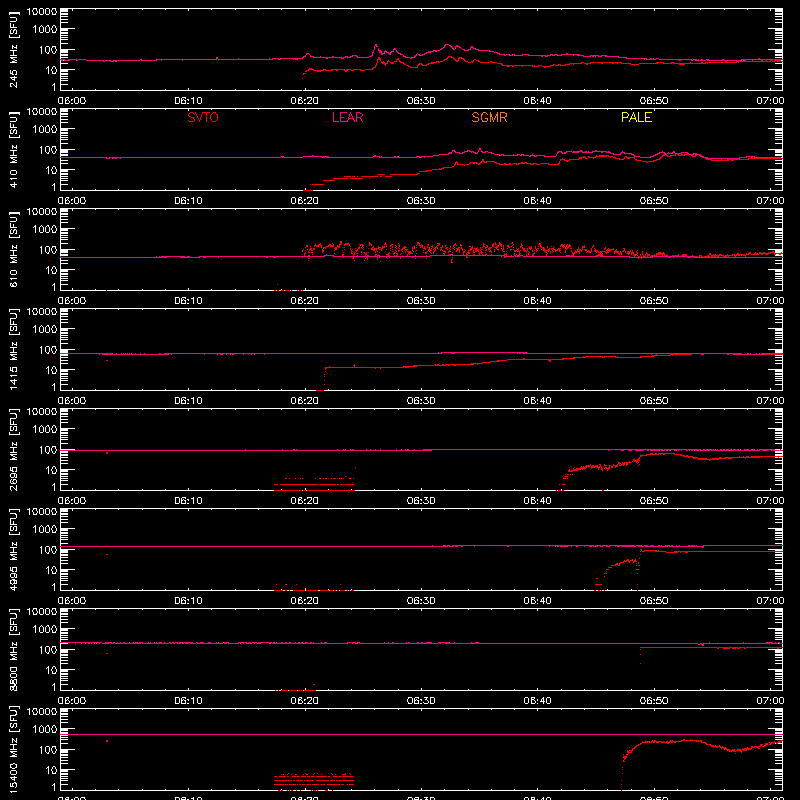800x800 pixels.
Task: Select the 4995 MHz [SFU] axis title
Action: [x=14, y=549]
